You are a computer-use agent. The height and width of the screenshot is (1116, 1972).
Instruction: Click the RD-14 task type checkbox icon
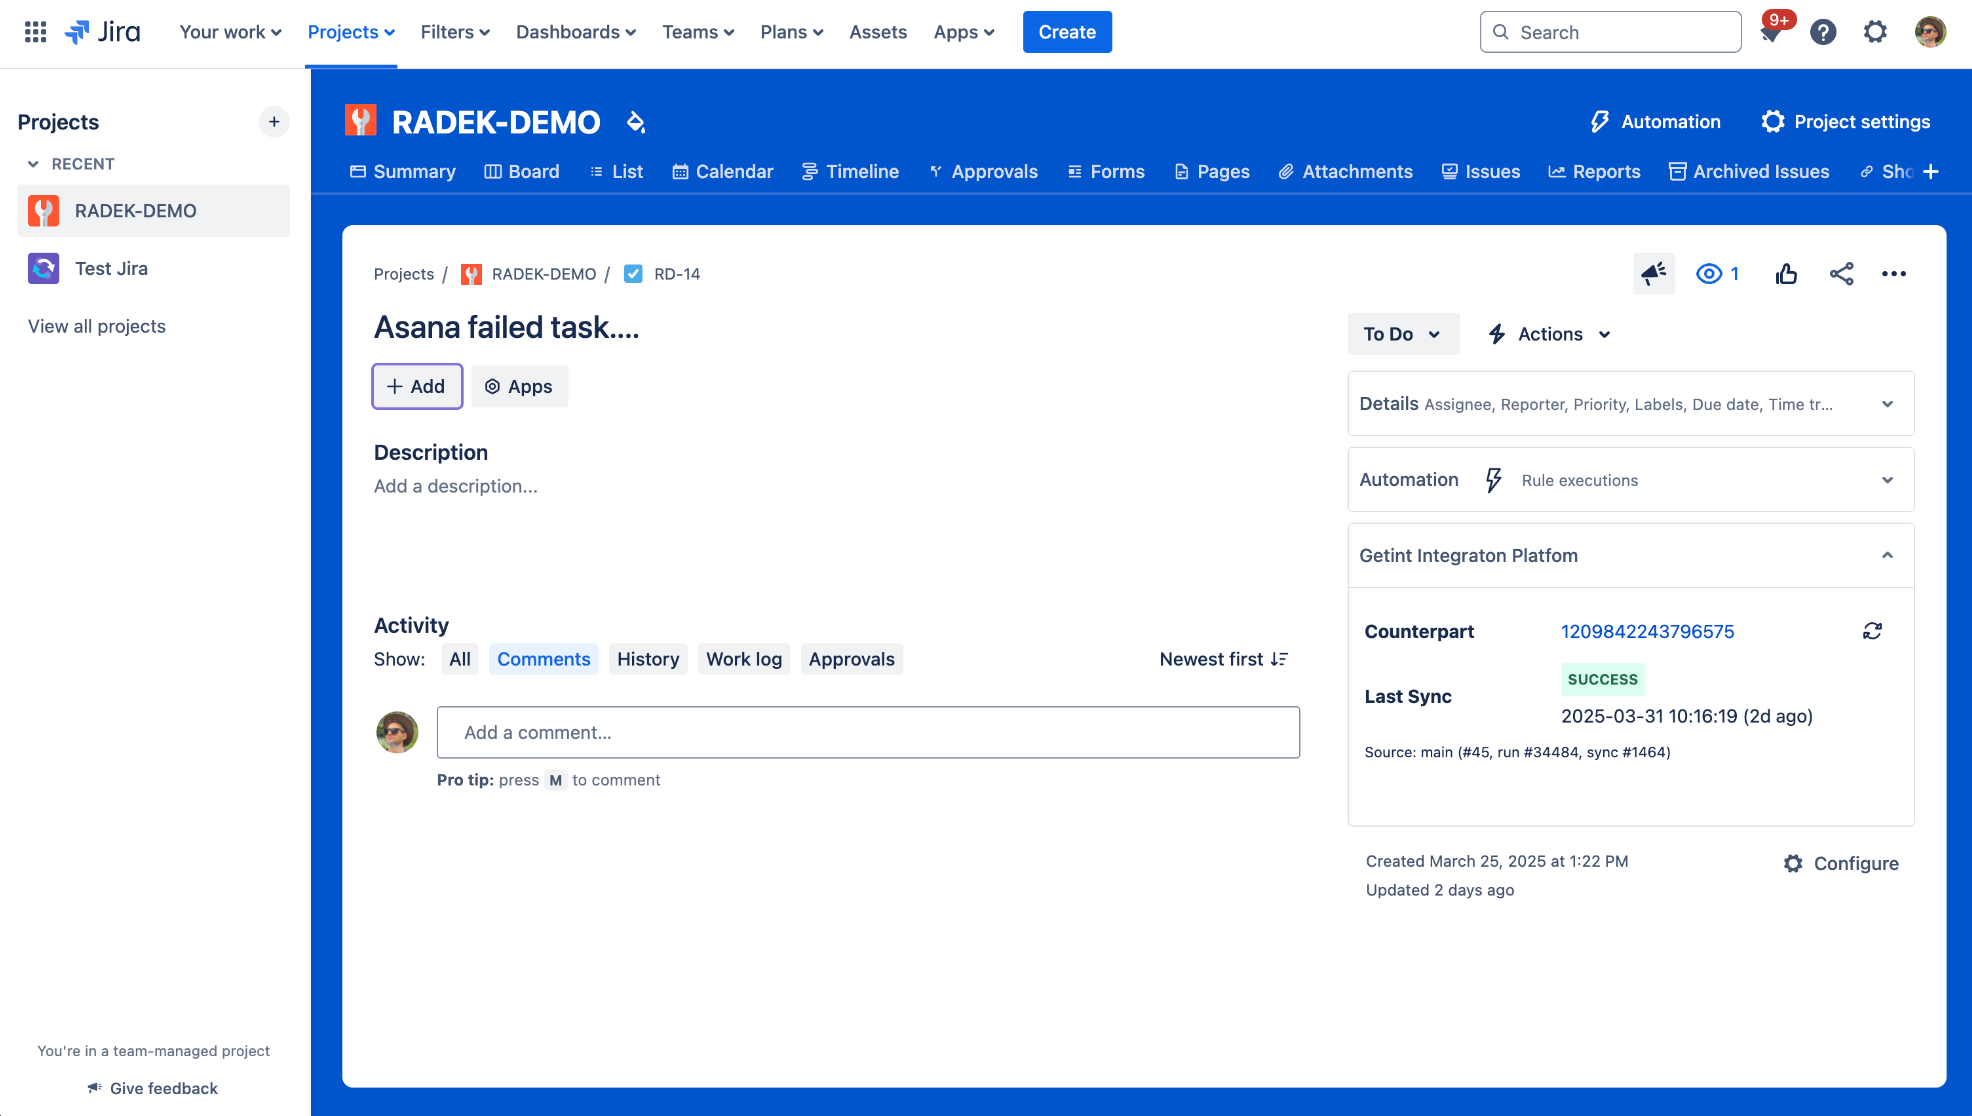[633, 274]
